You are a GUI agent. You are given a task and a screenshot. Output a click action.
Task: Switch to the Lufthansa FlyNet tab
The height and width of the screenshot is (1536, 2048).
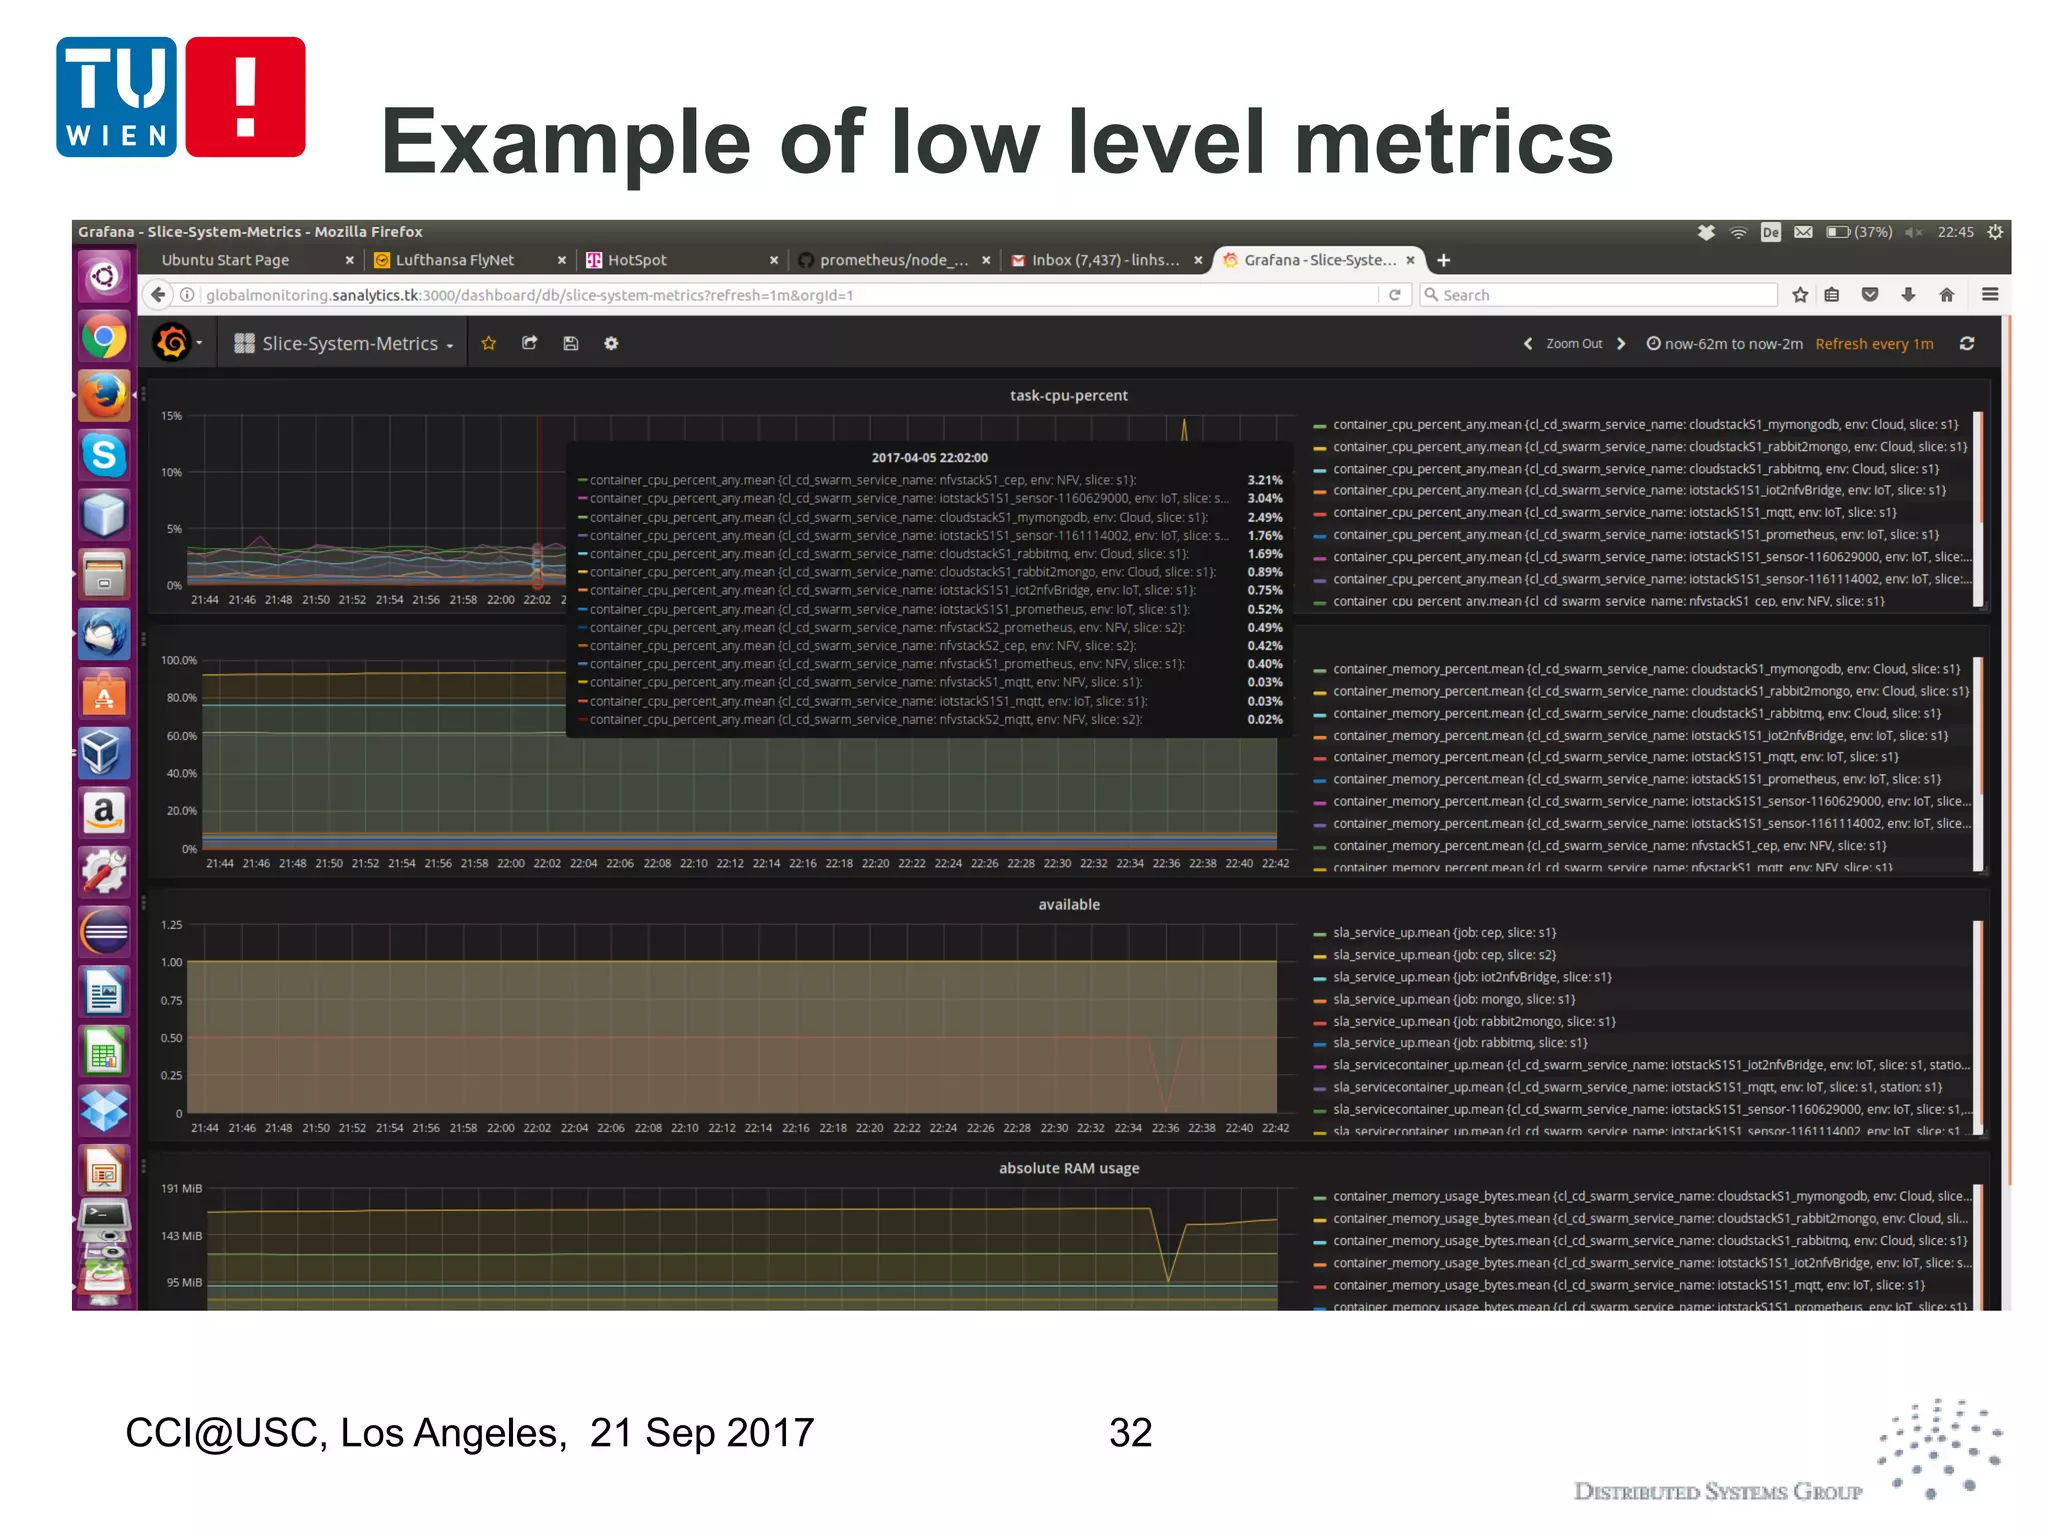pos(454,260)
